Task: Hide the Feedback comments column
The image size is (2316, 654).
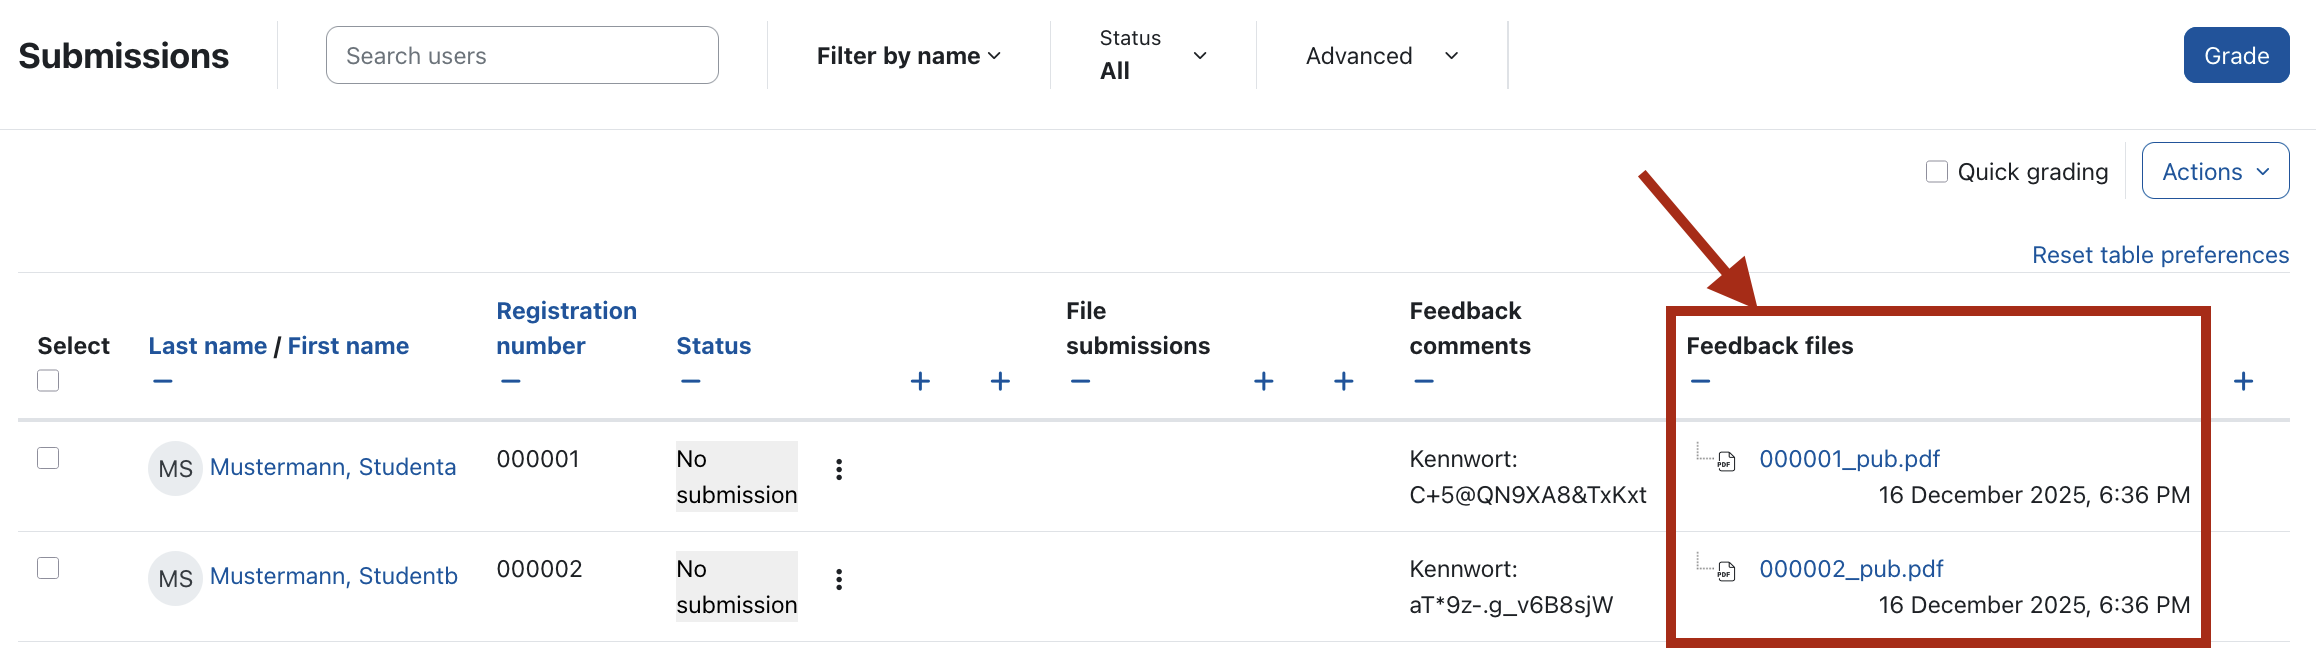Action: tap(1424, 382)
